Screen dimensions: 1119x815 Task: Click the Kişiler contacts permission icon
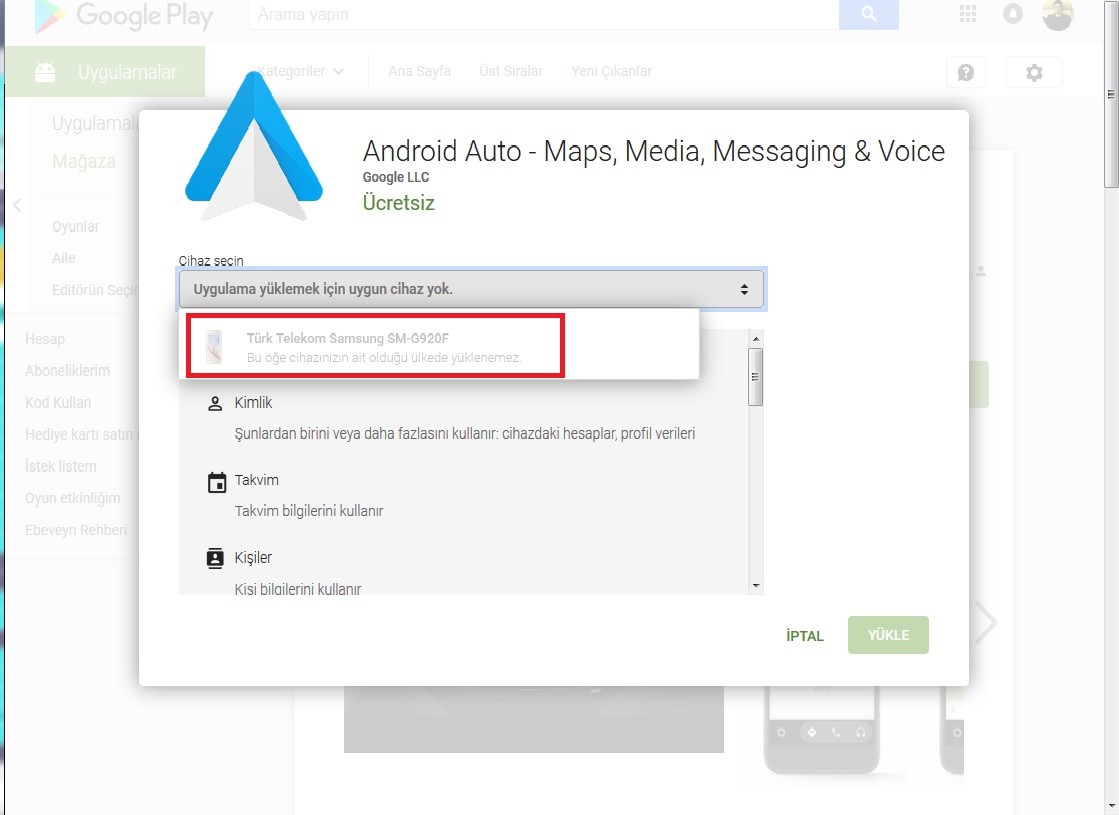[x=215, y=558]
